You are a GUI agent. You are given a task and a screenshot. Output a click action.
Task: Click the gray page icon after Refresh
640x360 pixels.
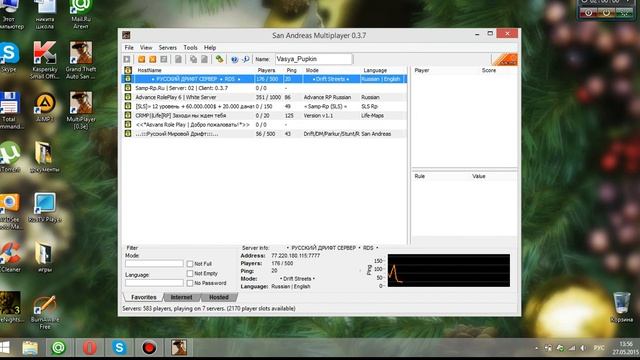click(178, 59)
